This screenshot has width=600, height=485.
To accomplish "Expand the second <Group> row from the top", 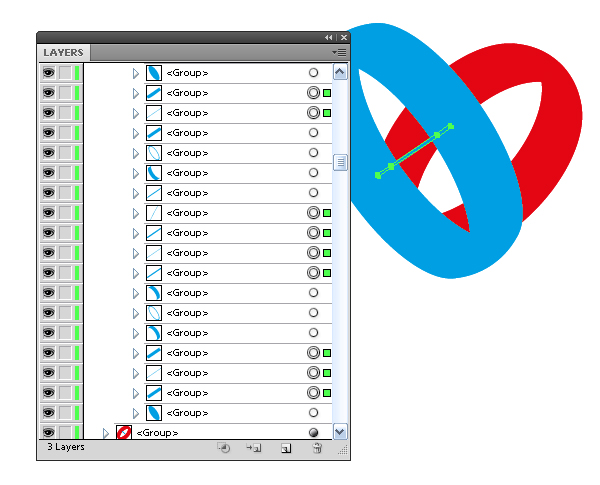I will click(136, 93).
